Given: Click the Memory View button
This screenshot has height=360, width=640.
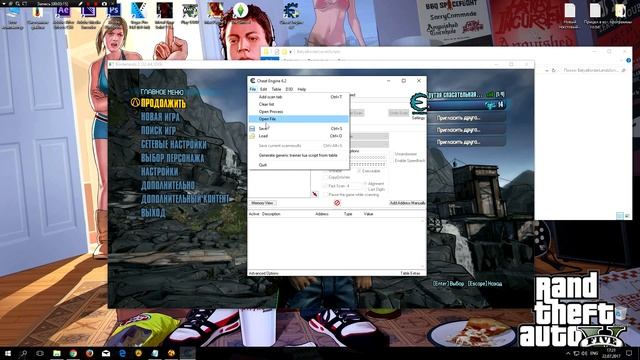Looking at the screenshot, I should pyautogui.click(x=262, y=203).
